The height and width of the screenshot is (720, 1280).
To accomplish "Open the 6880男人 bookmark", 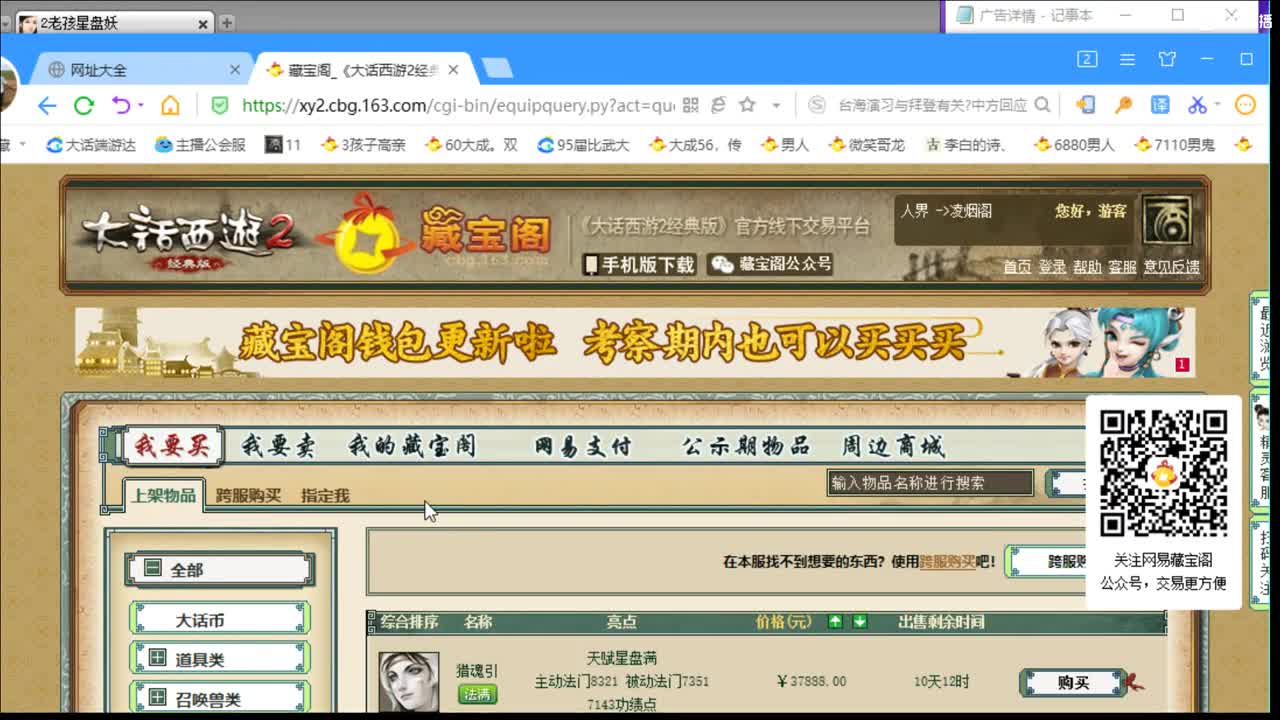I will [x=1074, y=145].
